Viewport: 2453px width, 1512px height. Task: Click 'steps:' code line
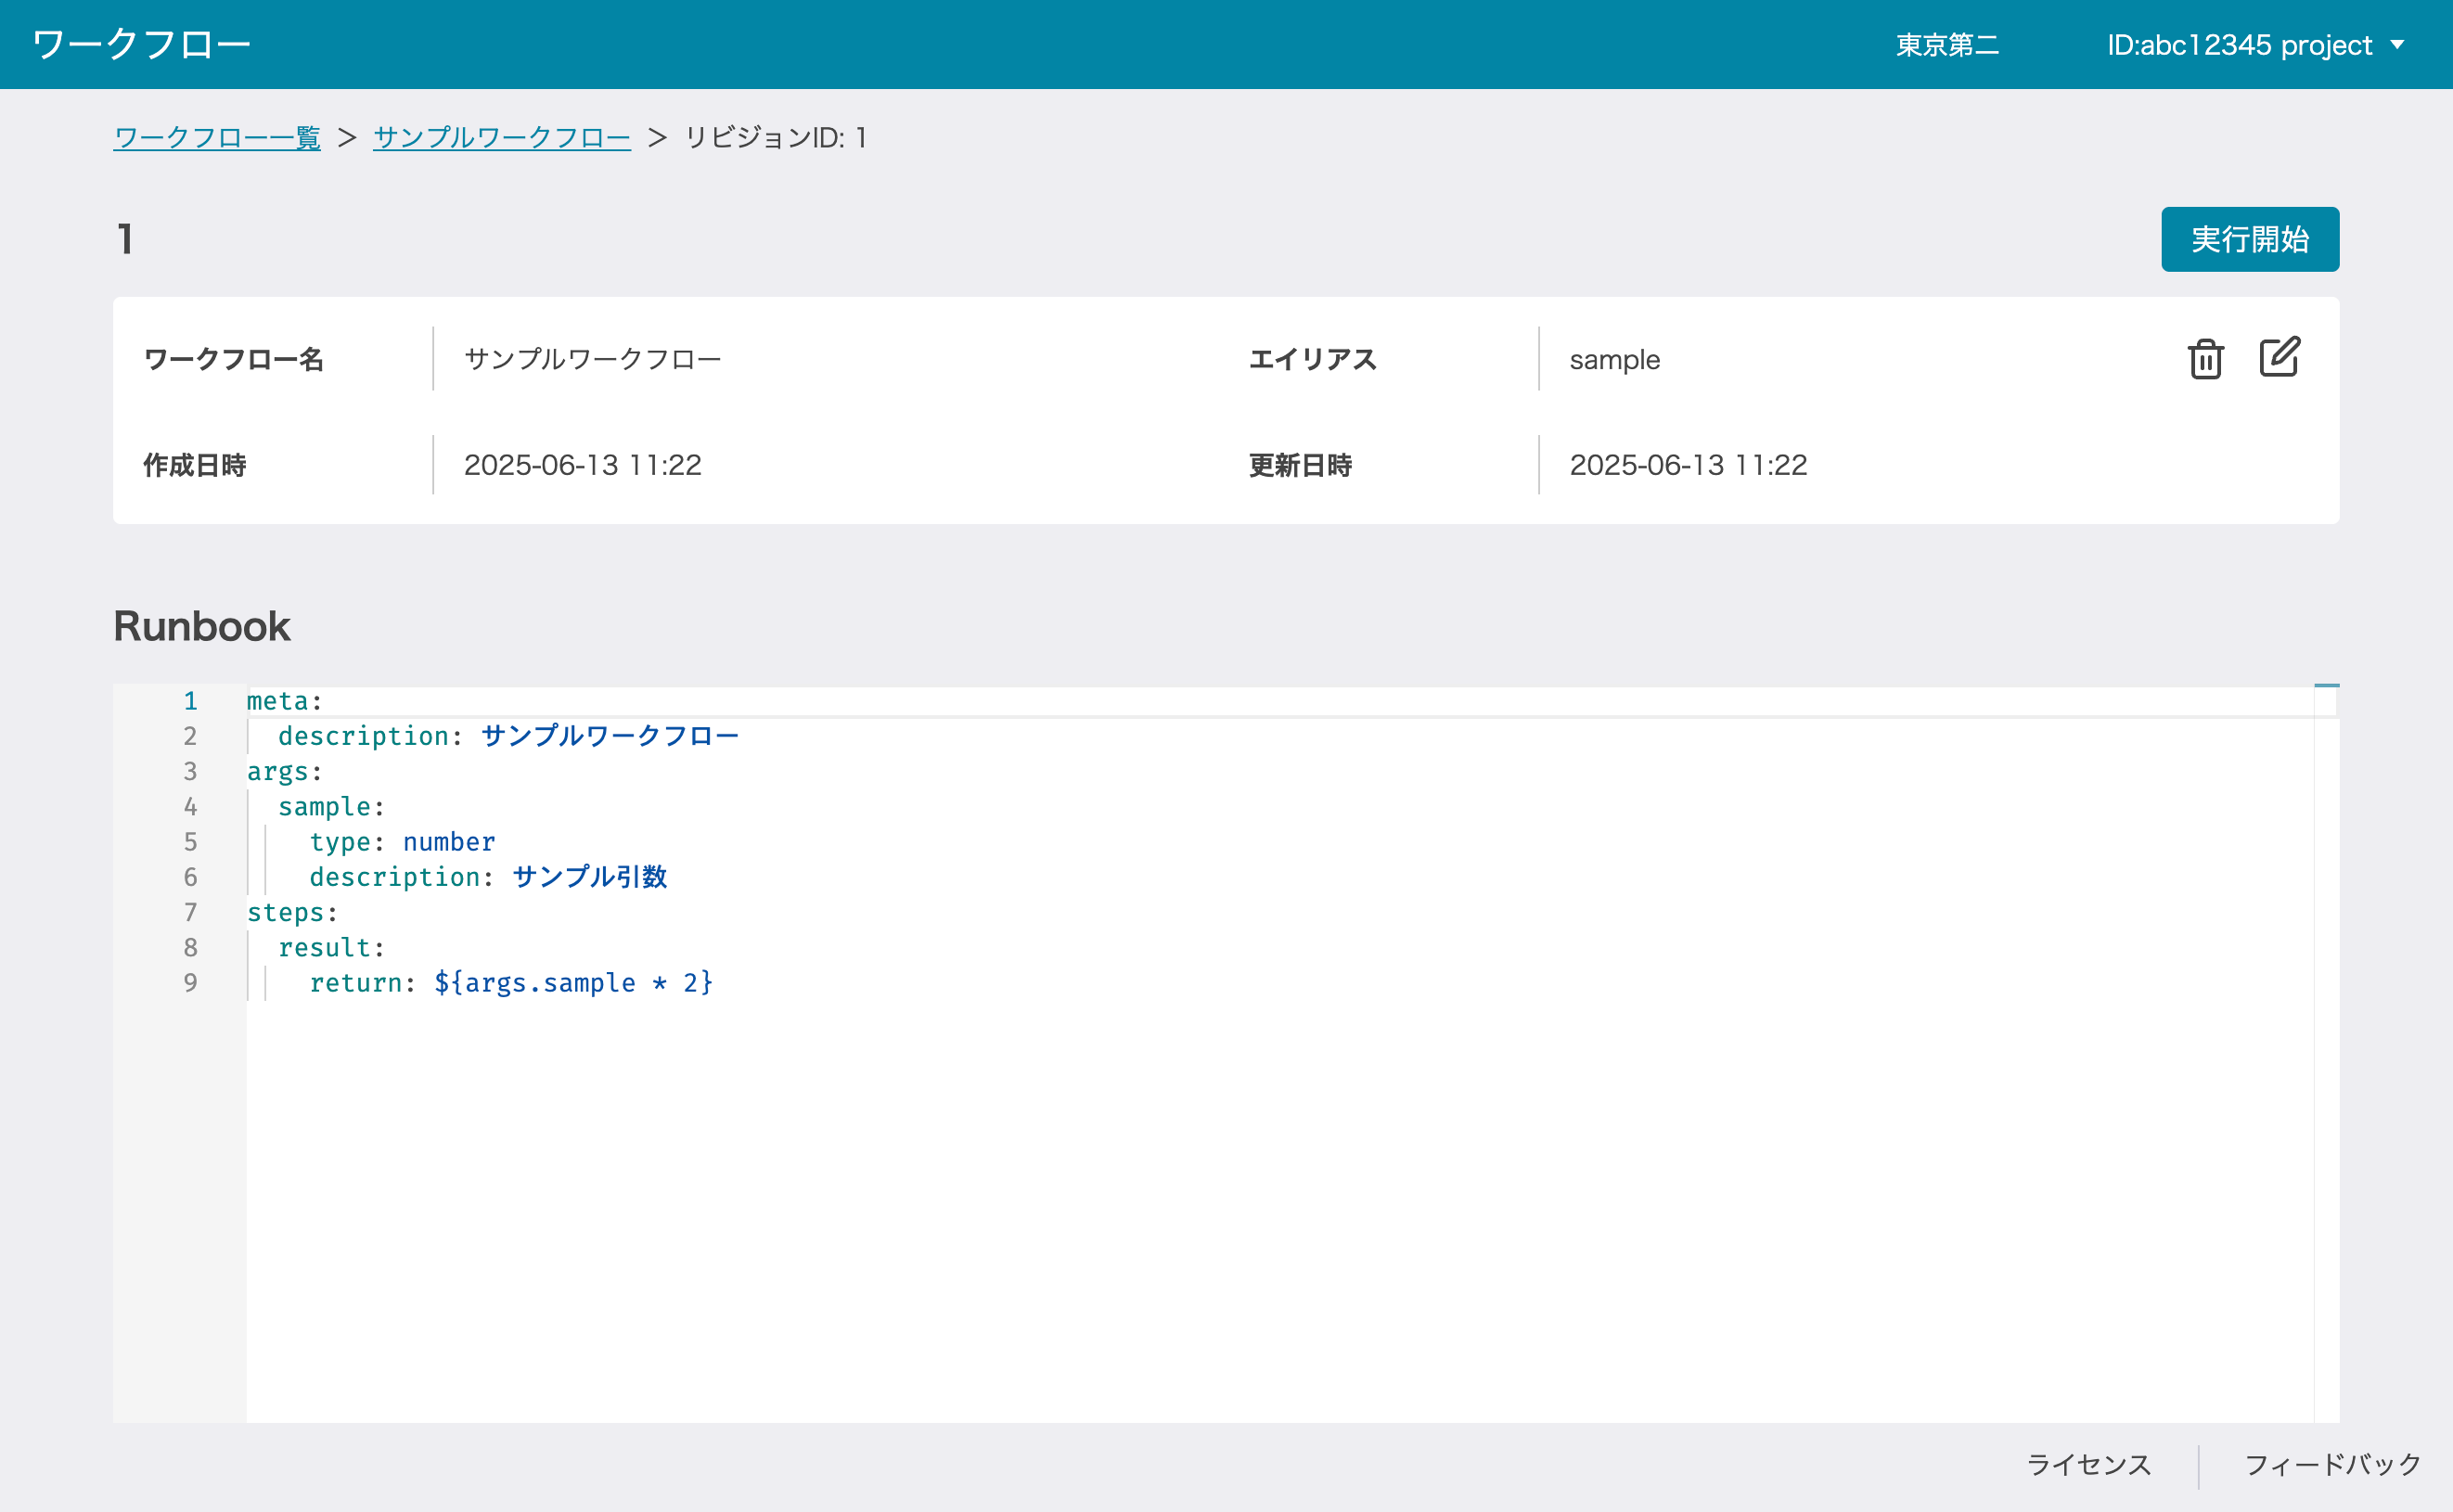(x=293, y=912)
